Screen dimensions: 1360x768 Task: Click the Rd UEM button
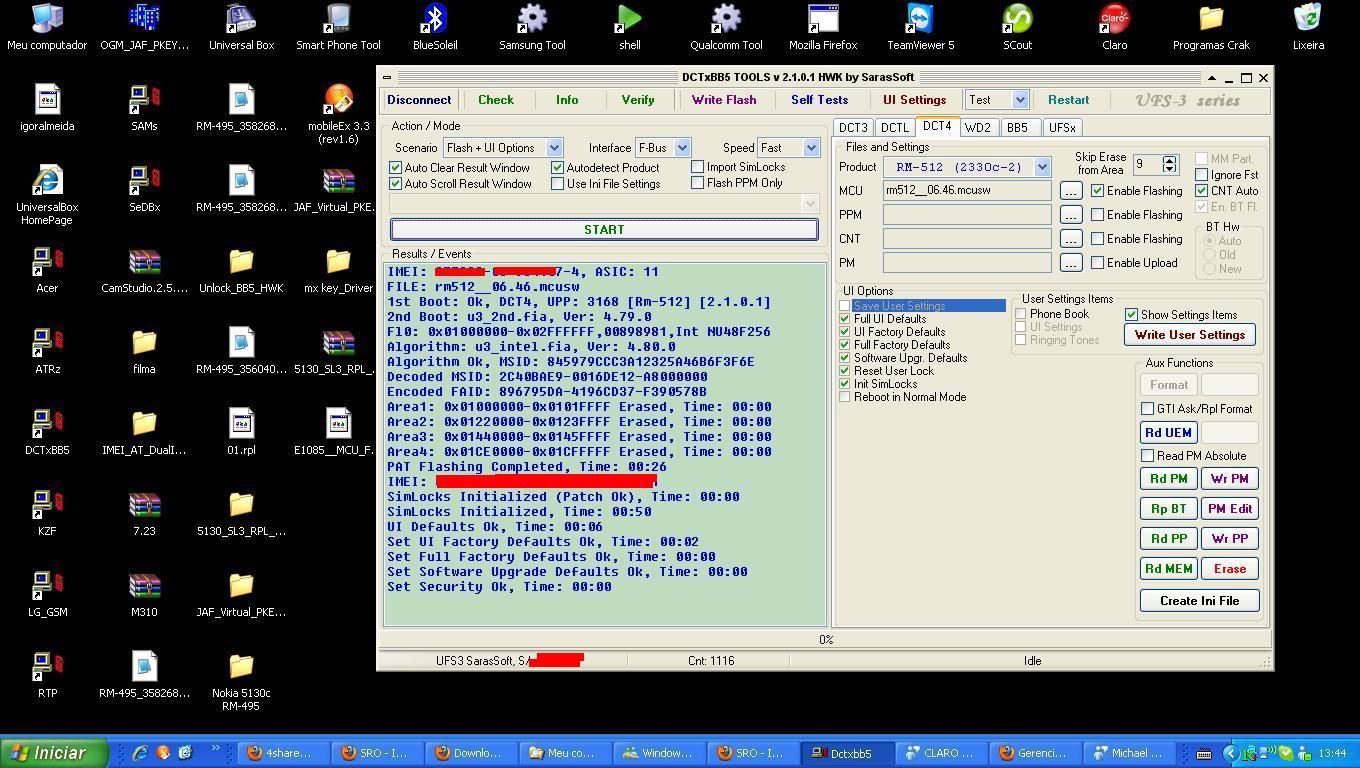1168,433
